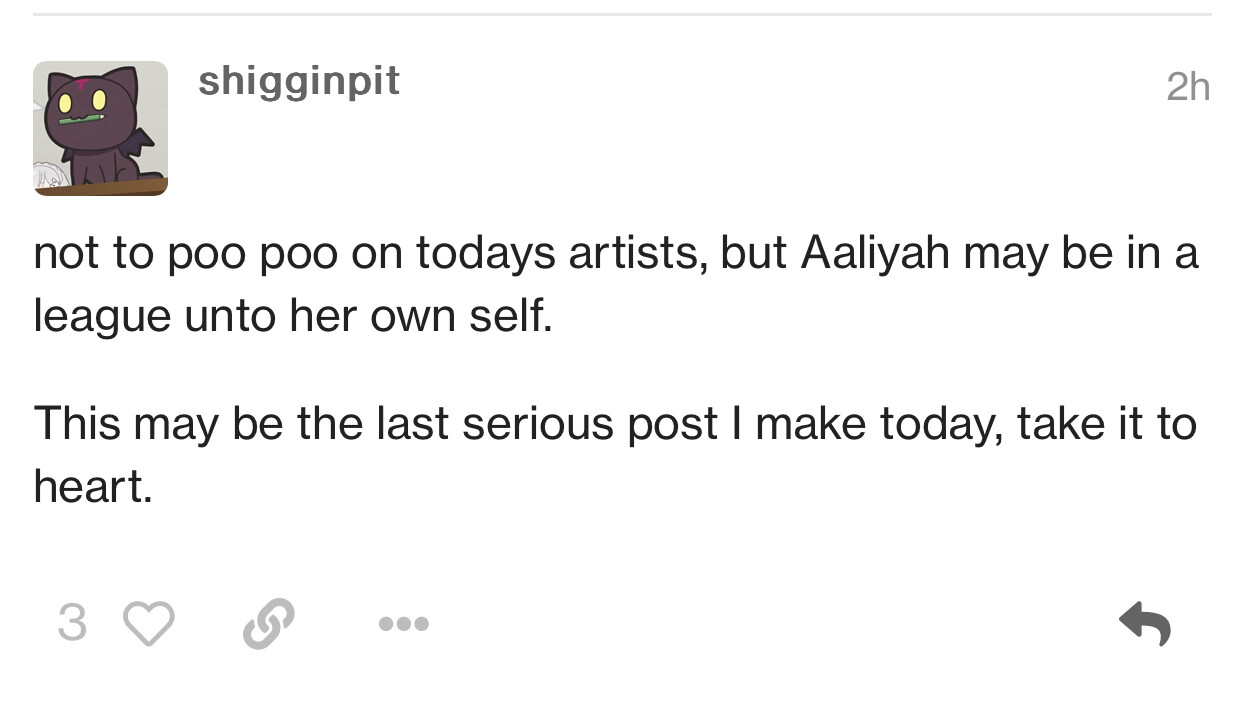
Task: Reply to shigginpit's post using the arrow
Action: [1145, 623]
